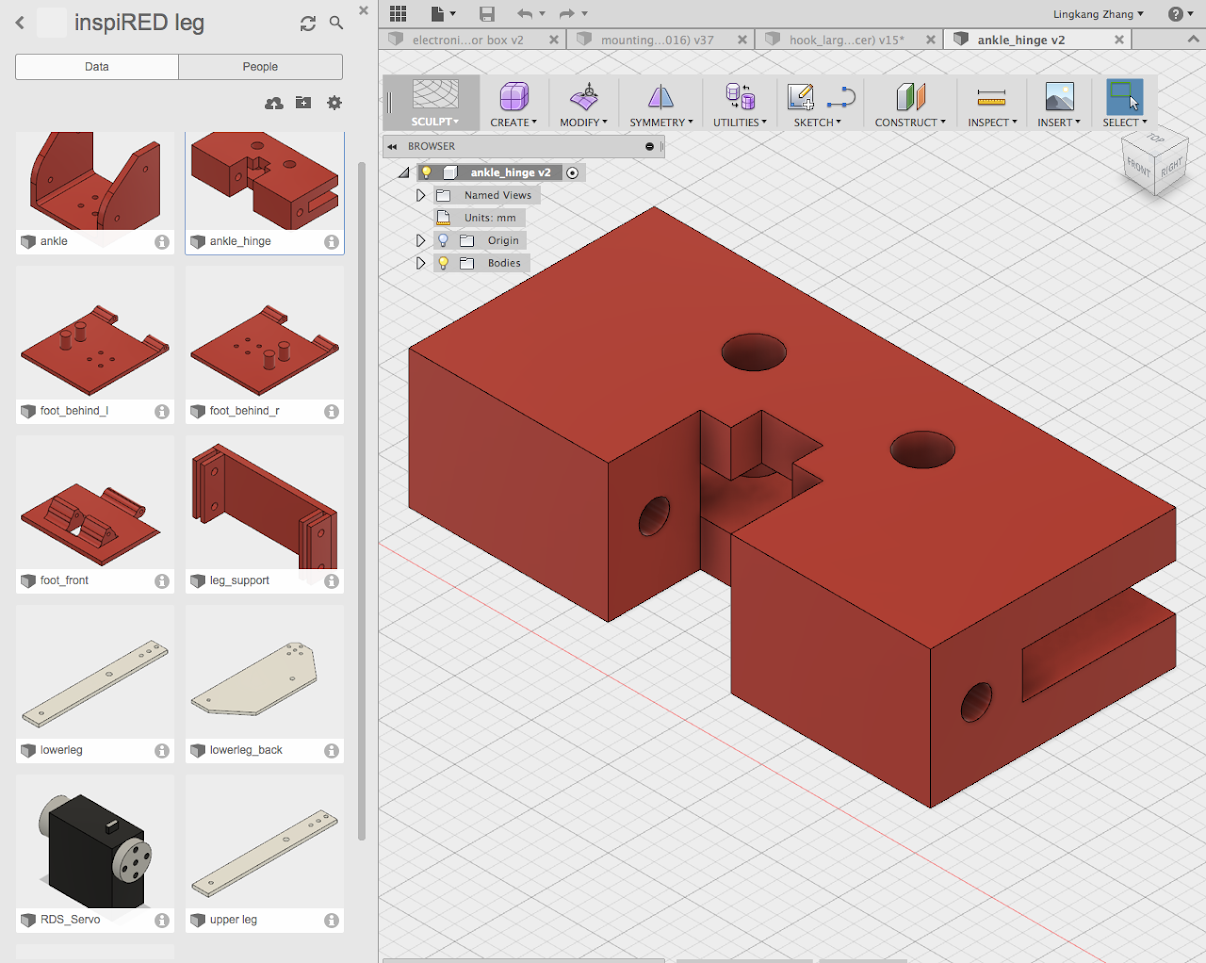
Task: Open the SKETCH menu
Action: pos(817,122)
